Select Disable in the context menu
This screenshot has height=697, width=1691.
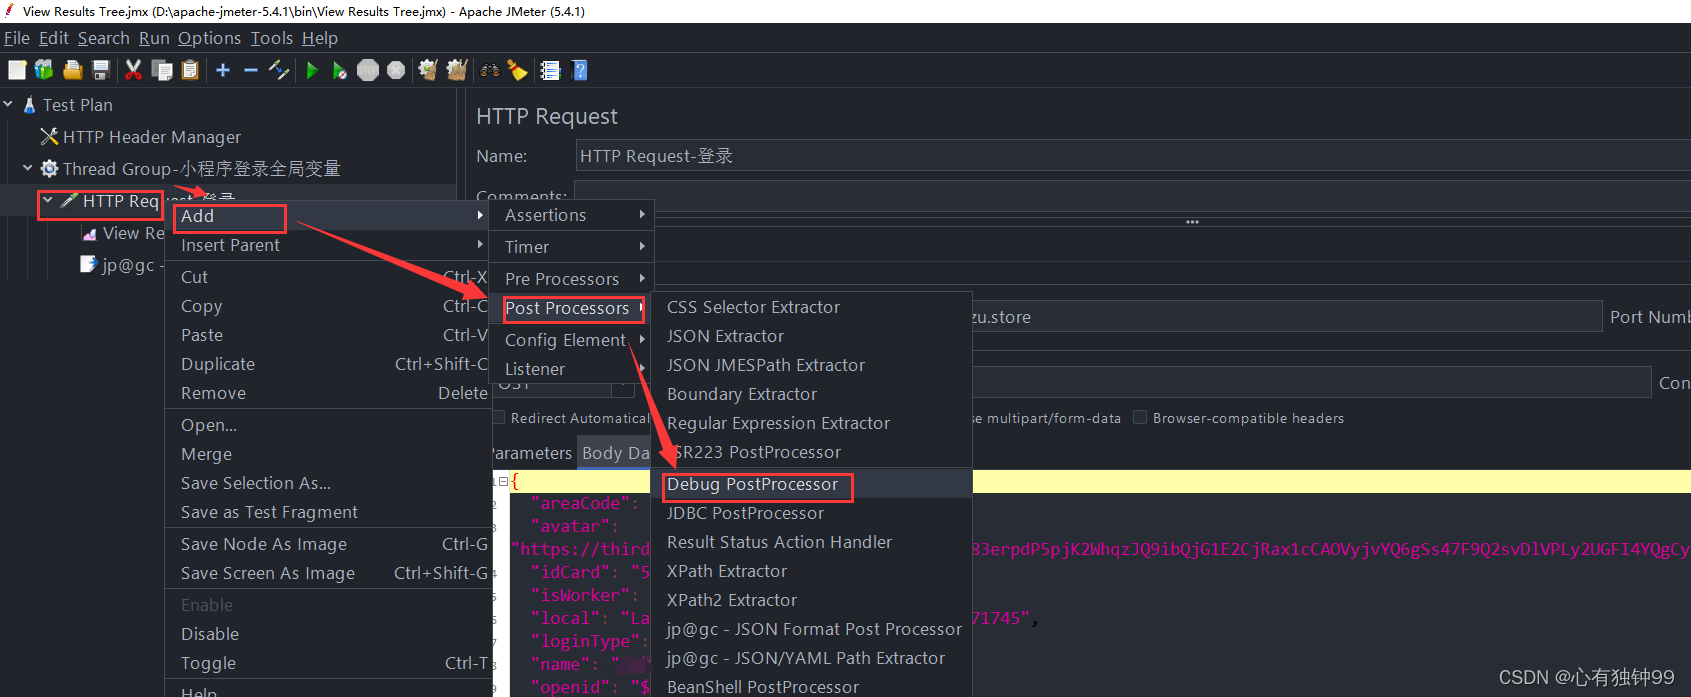tap(327, 634)
